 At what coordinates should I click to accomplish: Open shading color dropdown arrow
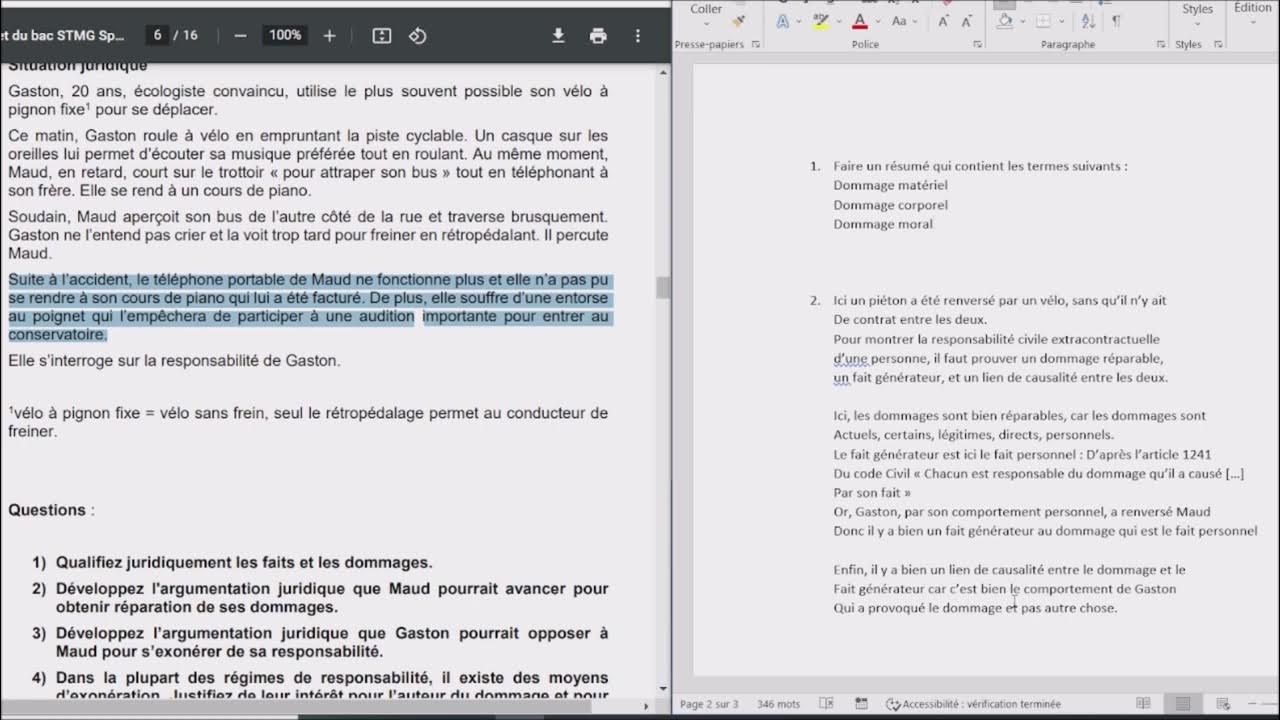click(x=1022, y=21)
